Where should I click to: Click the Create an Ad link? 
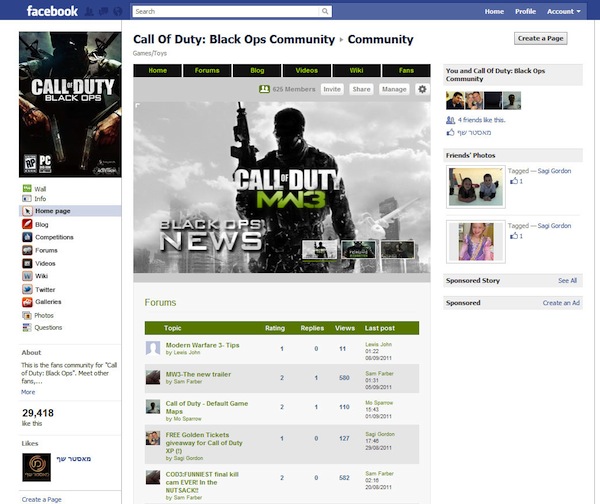(x=561, y=303)
